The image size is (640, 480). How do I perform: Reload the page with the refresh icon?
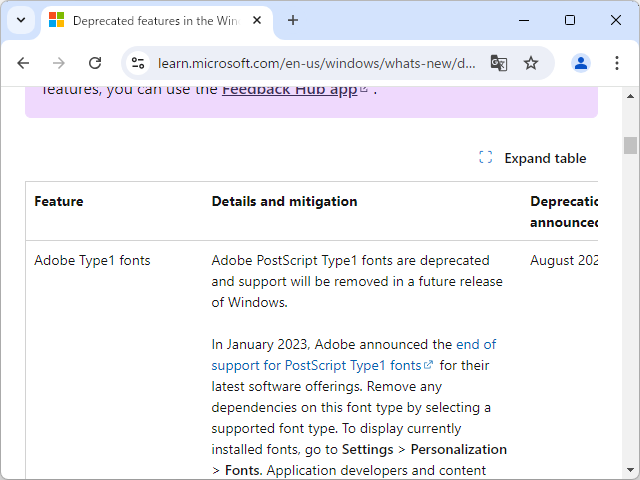tap(95, 63)
